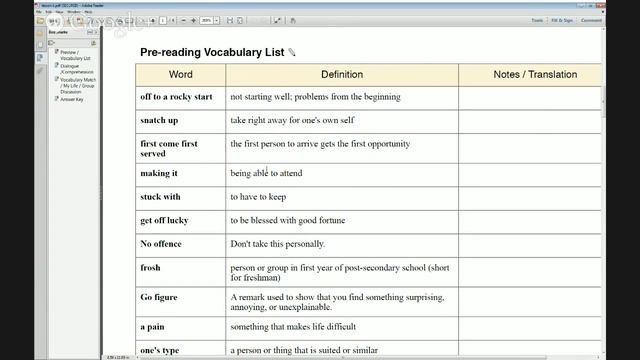Click the Open file folder icon
This screenshot has width=640, height=360.
[x=40, y=20]
